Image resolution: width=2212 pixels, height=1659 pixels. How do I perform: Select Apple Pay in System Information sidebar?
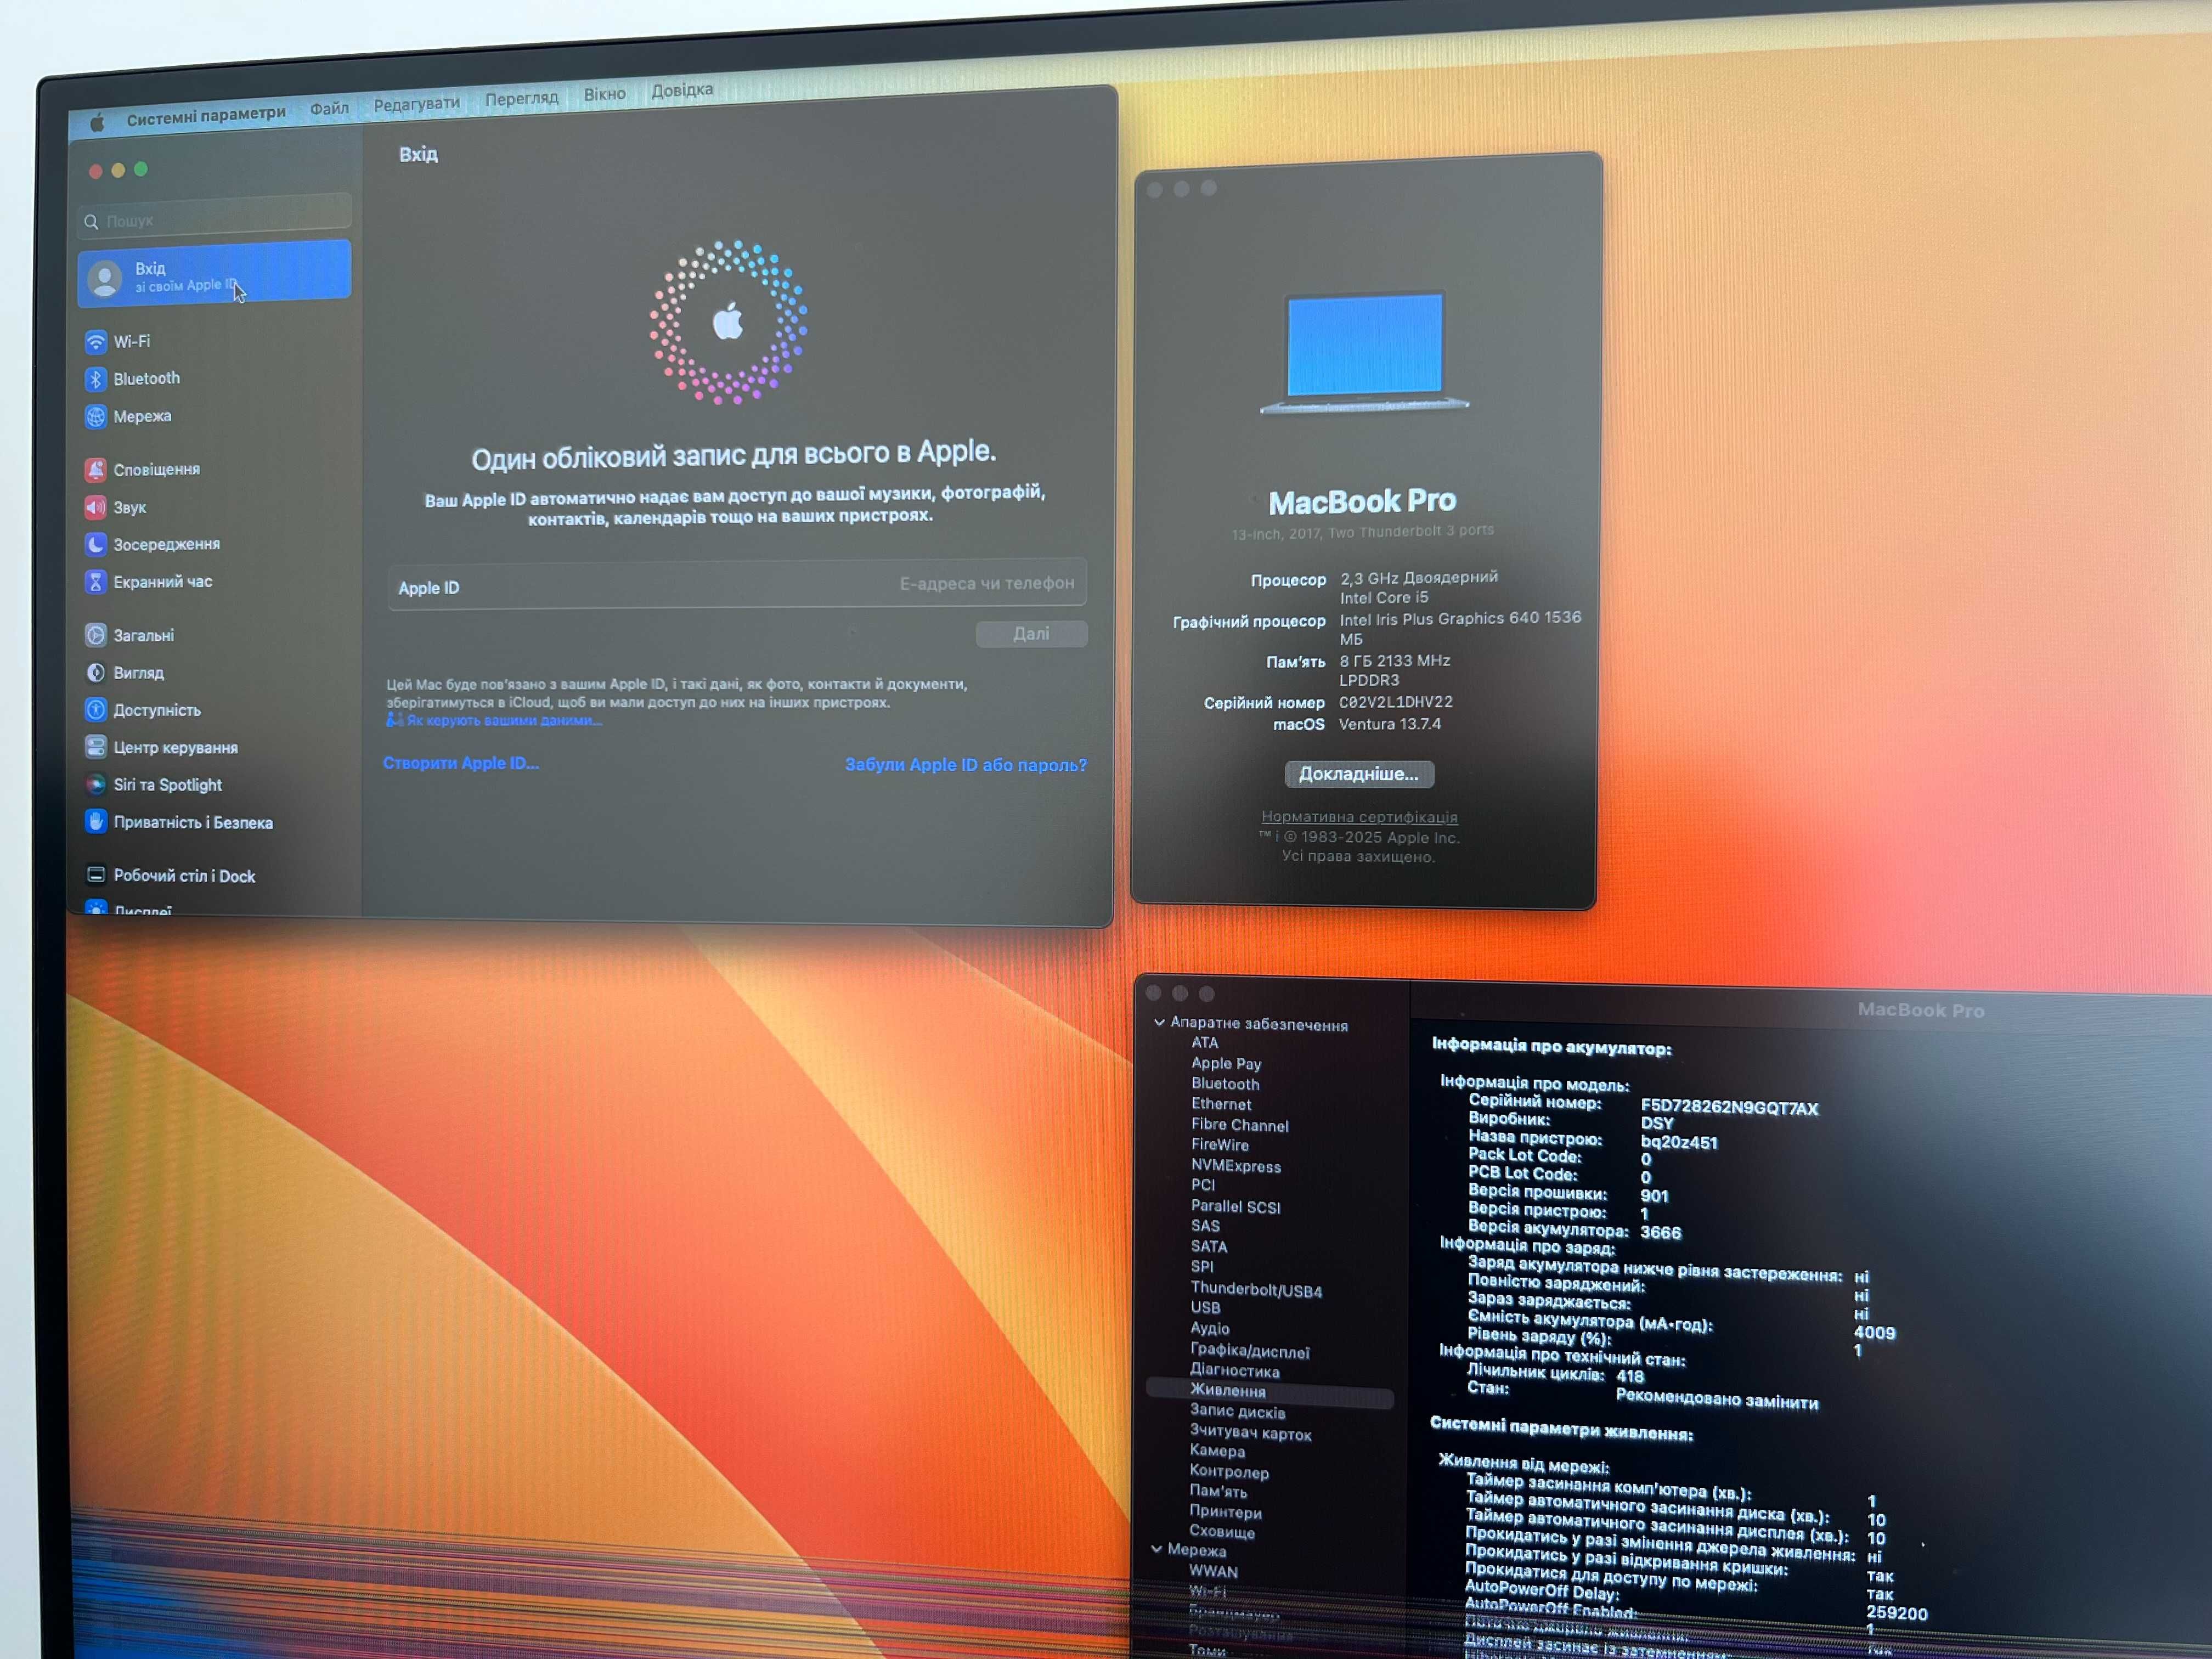(1226, 1063)
